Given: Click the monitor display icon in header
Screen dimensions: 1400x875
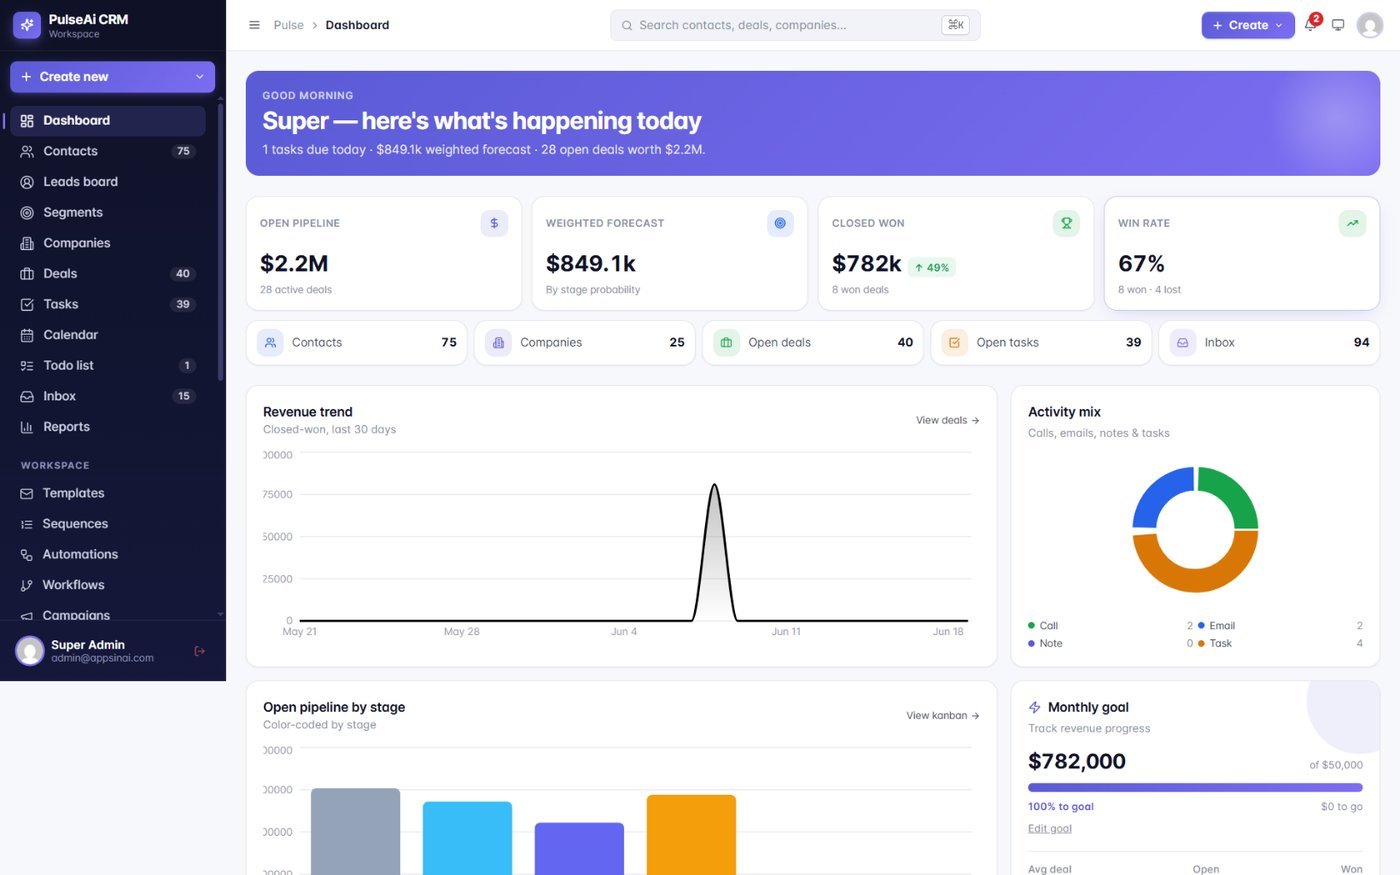Looking at the screenshot, I should pyautogui.click(x=1338, y=25).
